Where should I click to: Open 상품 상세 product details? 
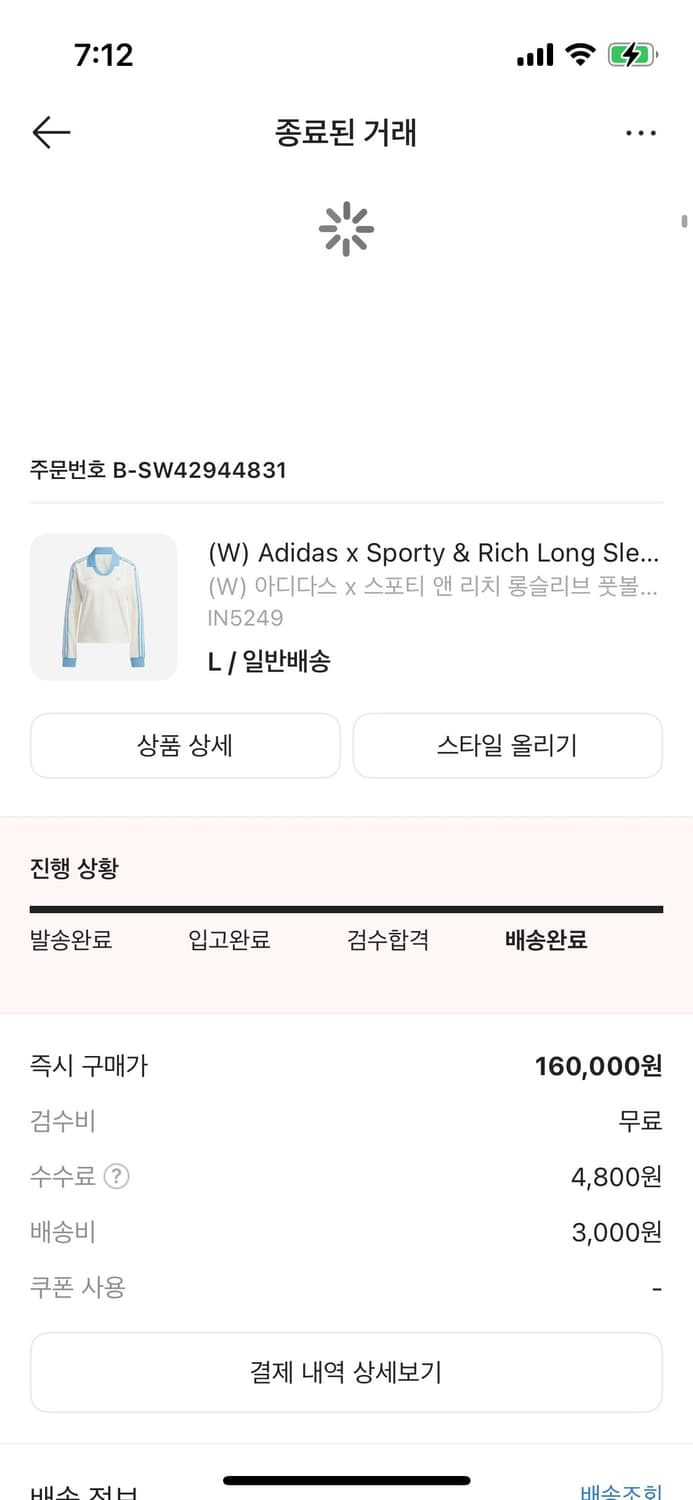tap(185, 746)
